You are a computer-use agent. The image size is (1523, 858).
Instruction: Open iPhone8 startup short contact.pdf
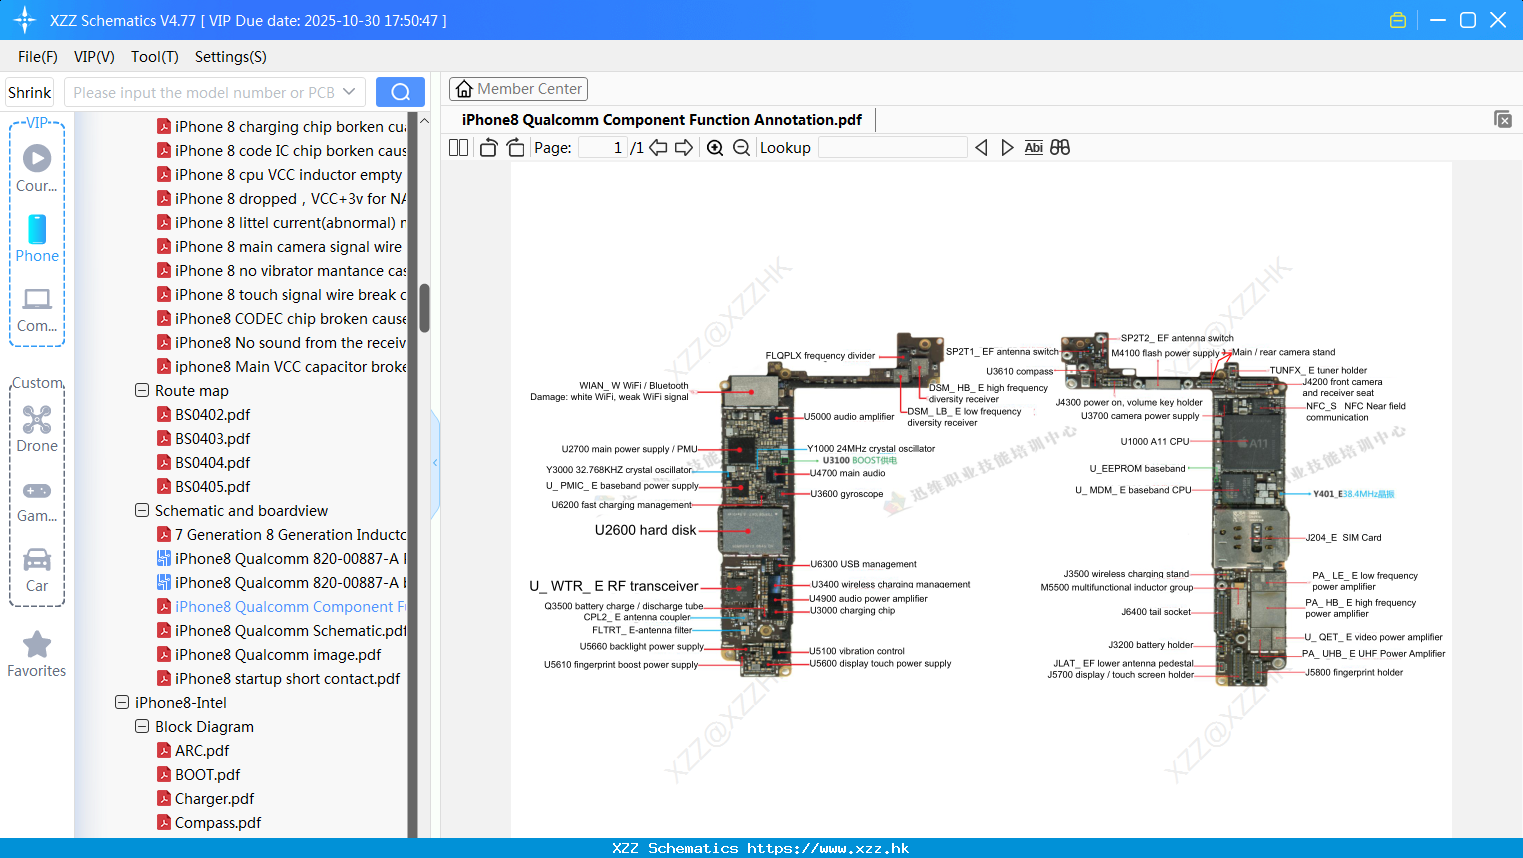278,678
